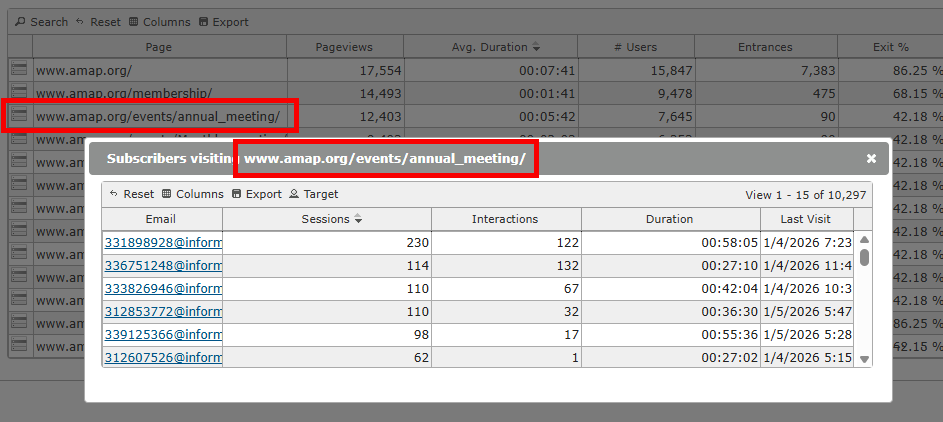Open row icon for www.amap.org/ page
Viewport: 943px width, 422px height.
point(19,70)
